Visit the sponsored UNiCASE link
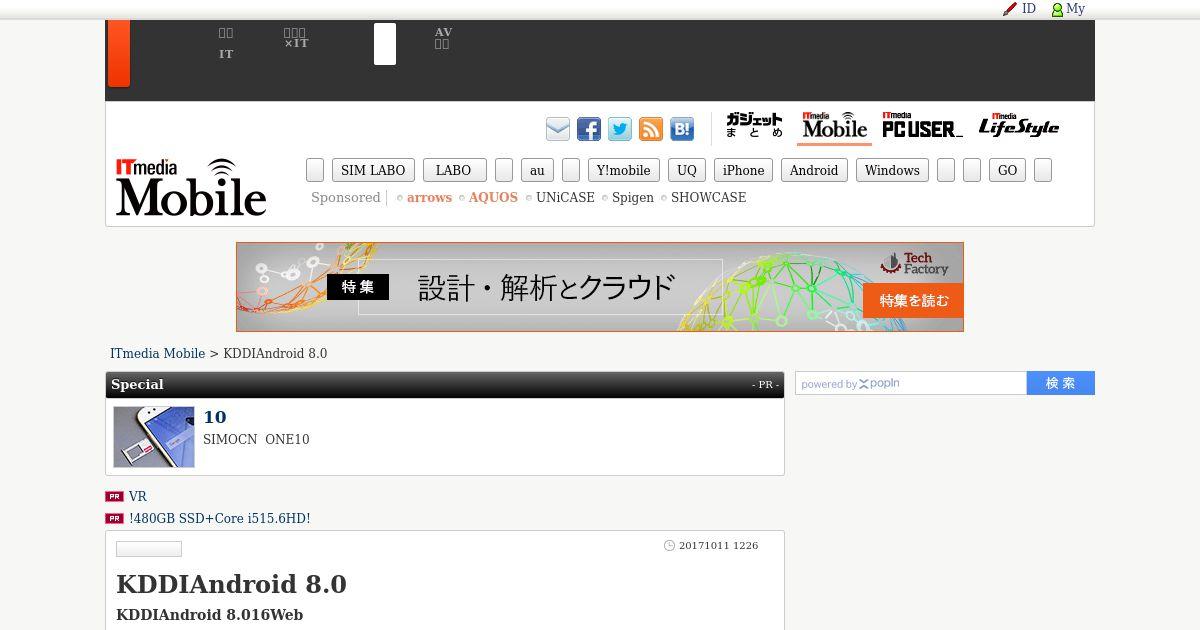This screenshot has width=1200, height=630. (x=565, y=198)
